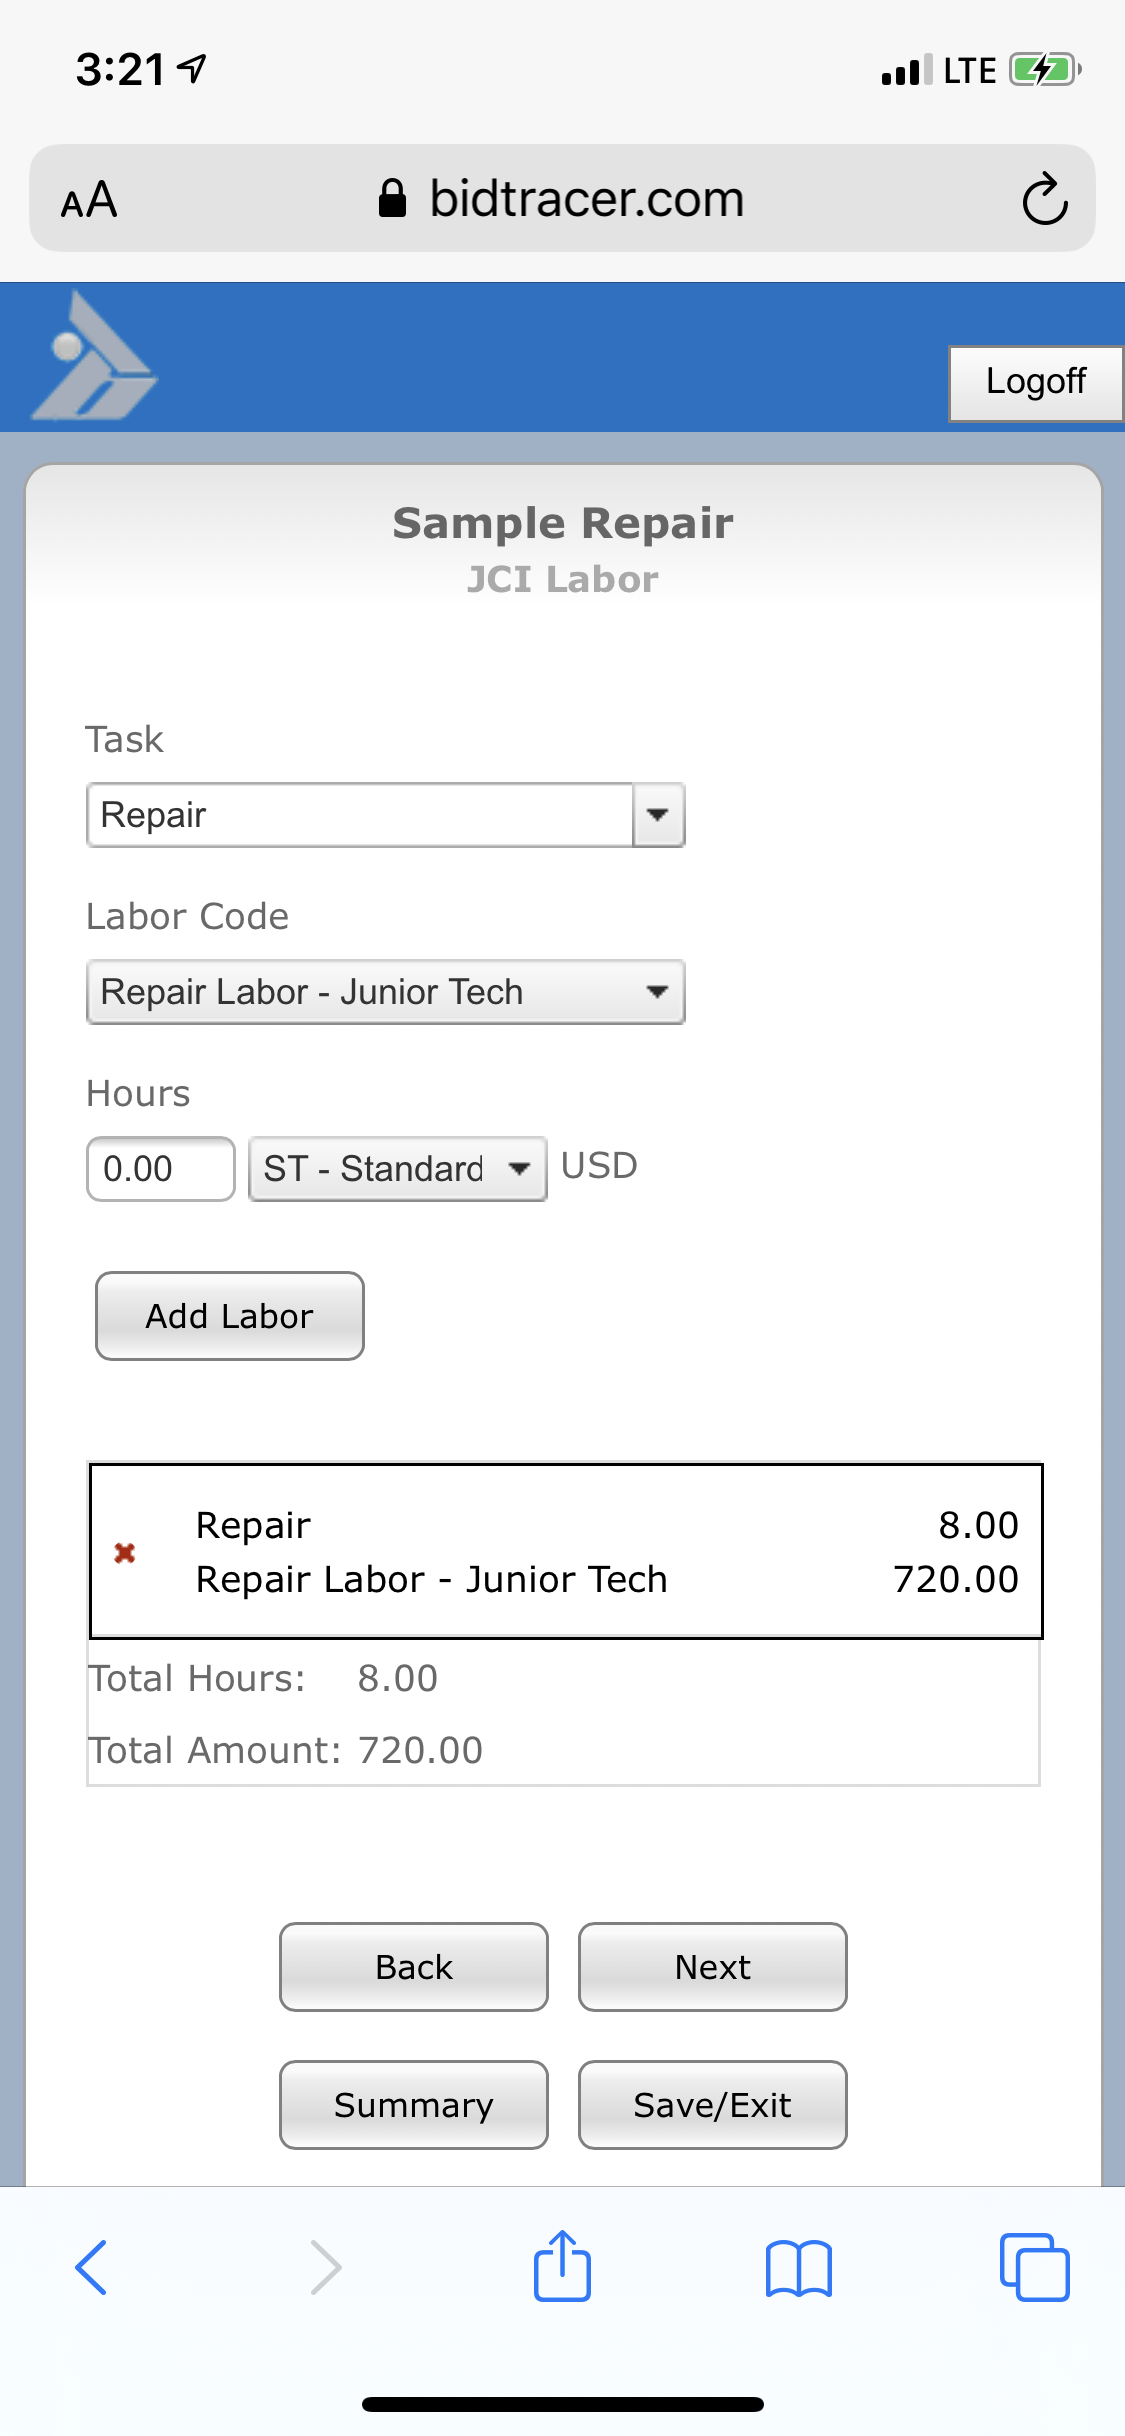Open the Safari share sheet icon
The image size is (1125, 2436).
click(562, 2265)
